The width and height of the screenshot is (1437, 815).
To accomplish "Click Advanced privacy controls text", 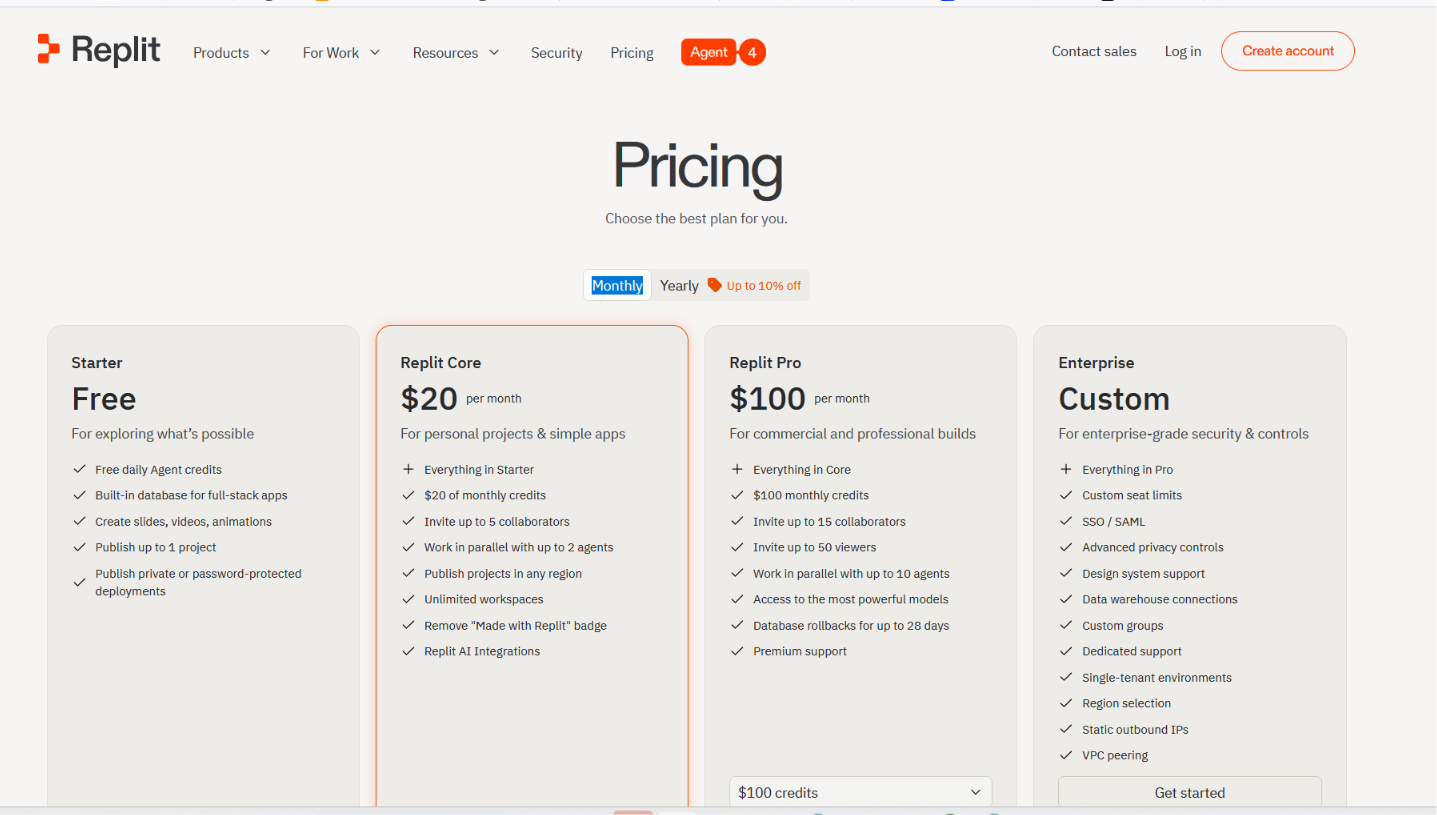I will [x=1153, y=547].
